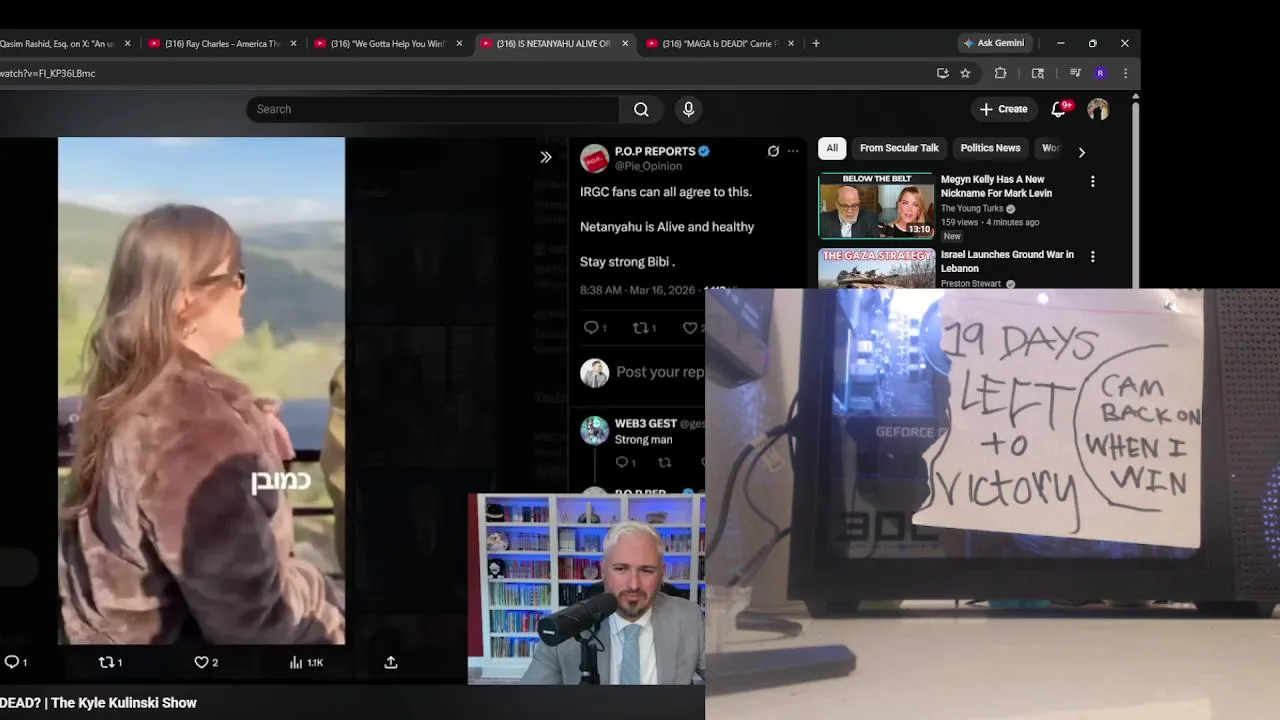Switch to We Gotta Help You Win tab
The image size is (1280, 720).
pos(387,43)
